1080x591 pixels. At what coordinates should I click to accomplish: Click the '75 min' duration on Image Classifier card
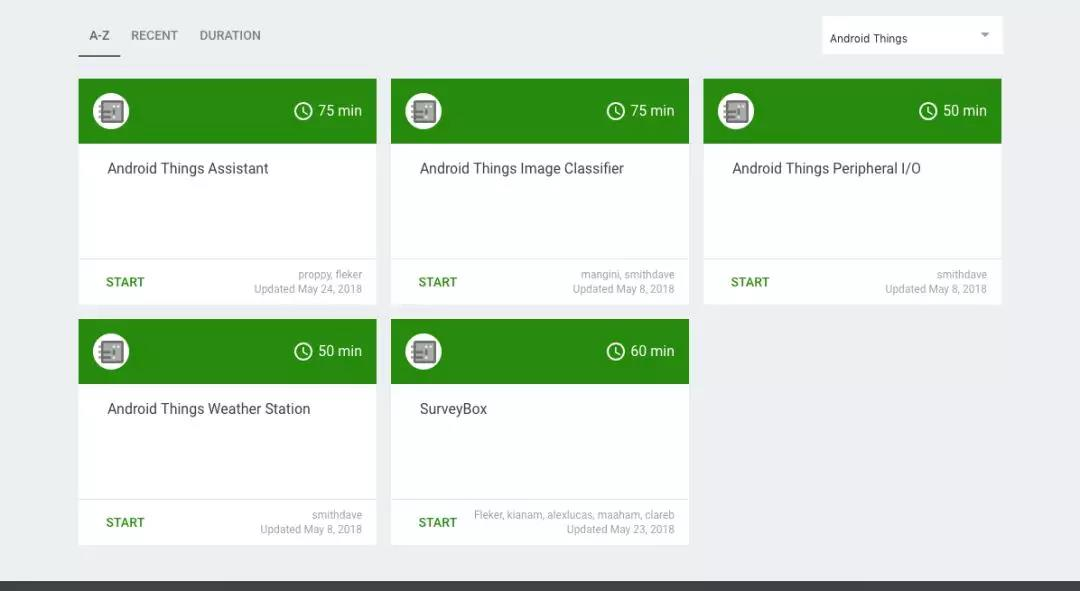(x=652, y=110)
